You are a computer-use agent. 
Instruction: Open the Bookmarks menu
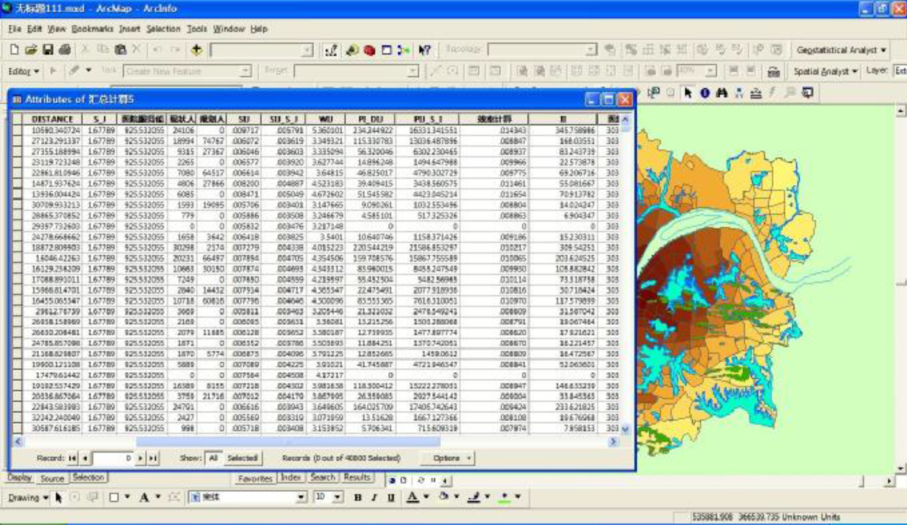tap(93, 29)
